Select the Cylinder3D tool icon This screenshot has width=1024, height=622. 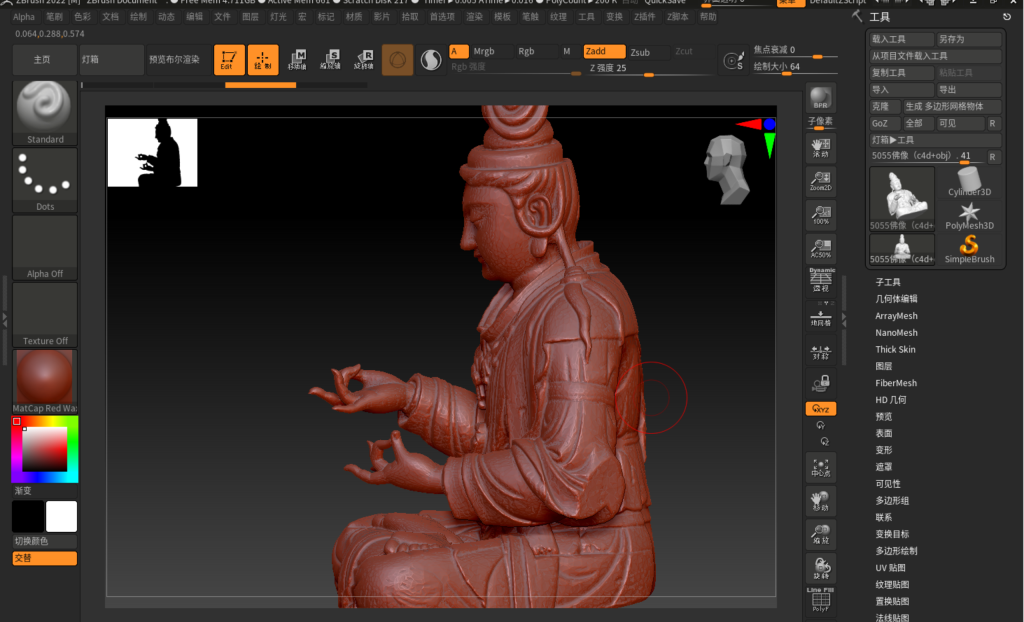[969, 181]
